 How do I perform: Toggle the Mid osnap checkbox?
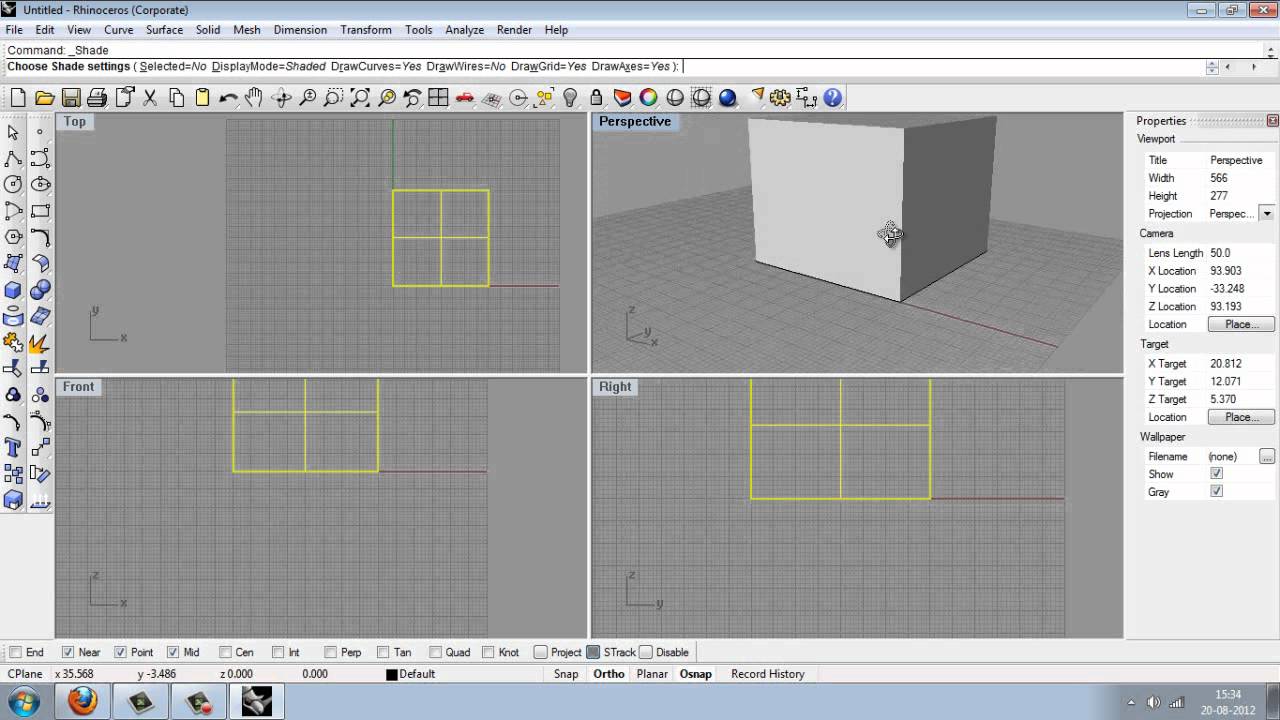tap(173, 652)
